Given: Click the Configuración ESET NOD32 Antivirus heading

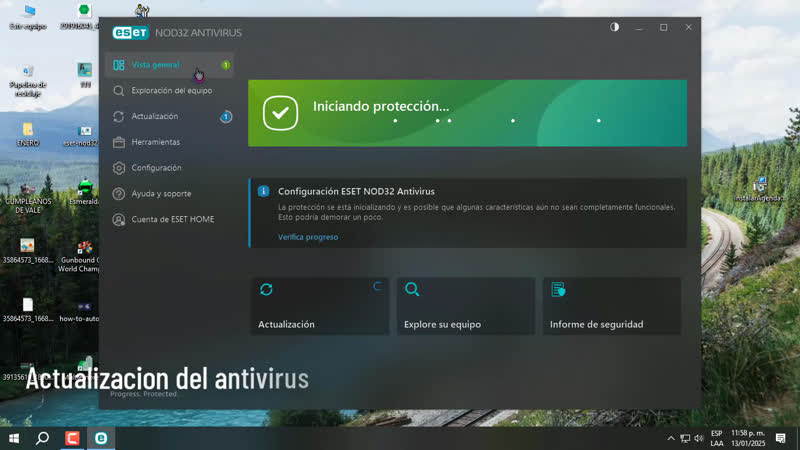Looking at the screenshot, I should [x=356, y=191].
